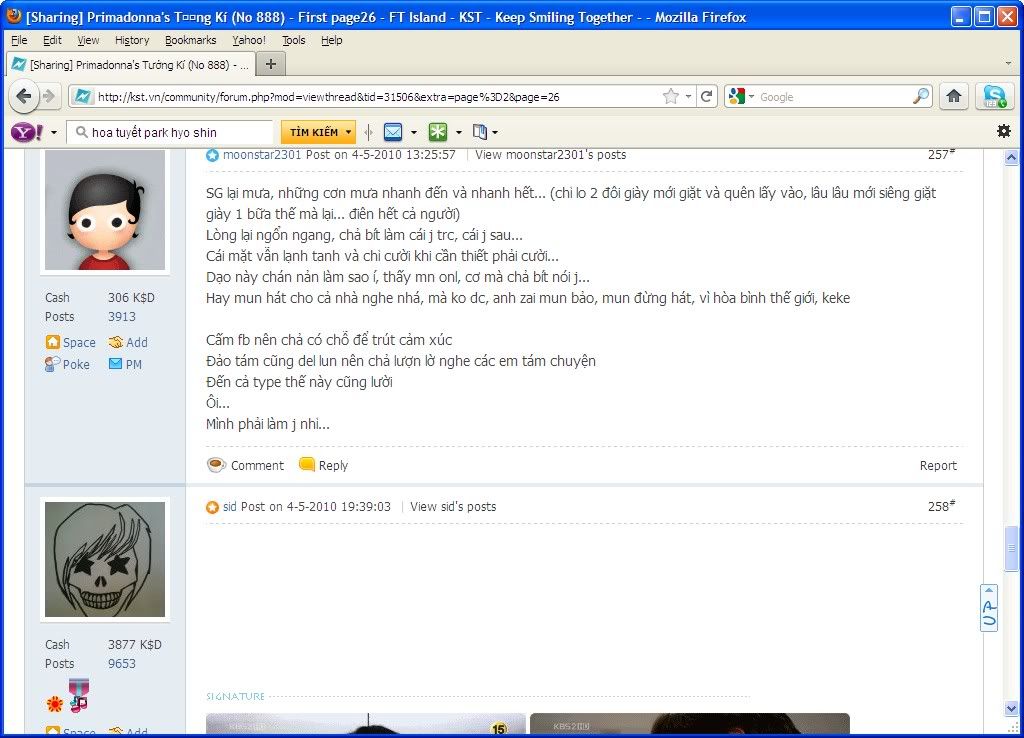Click the green asterisk toolbar icon
The image size is (1024, 738).
438,133
